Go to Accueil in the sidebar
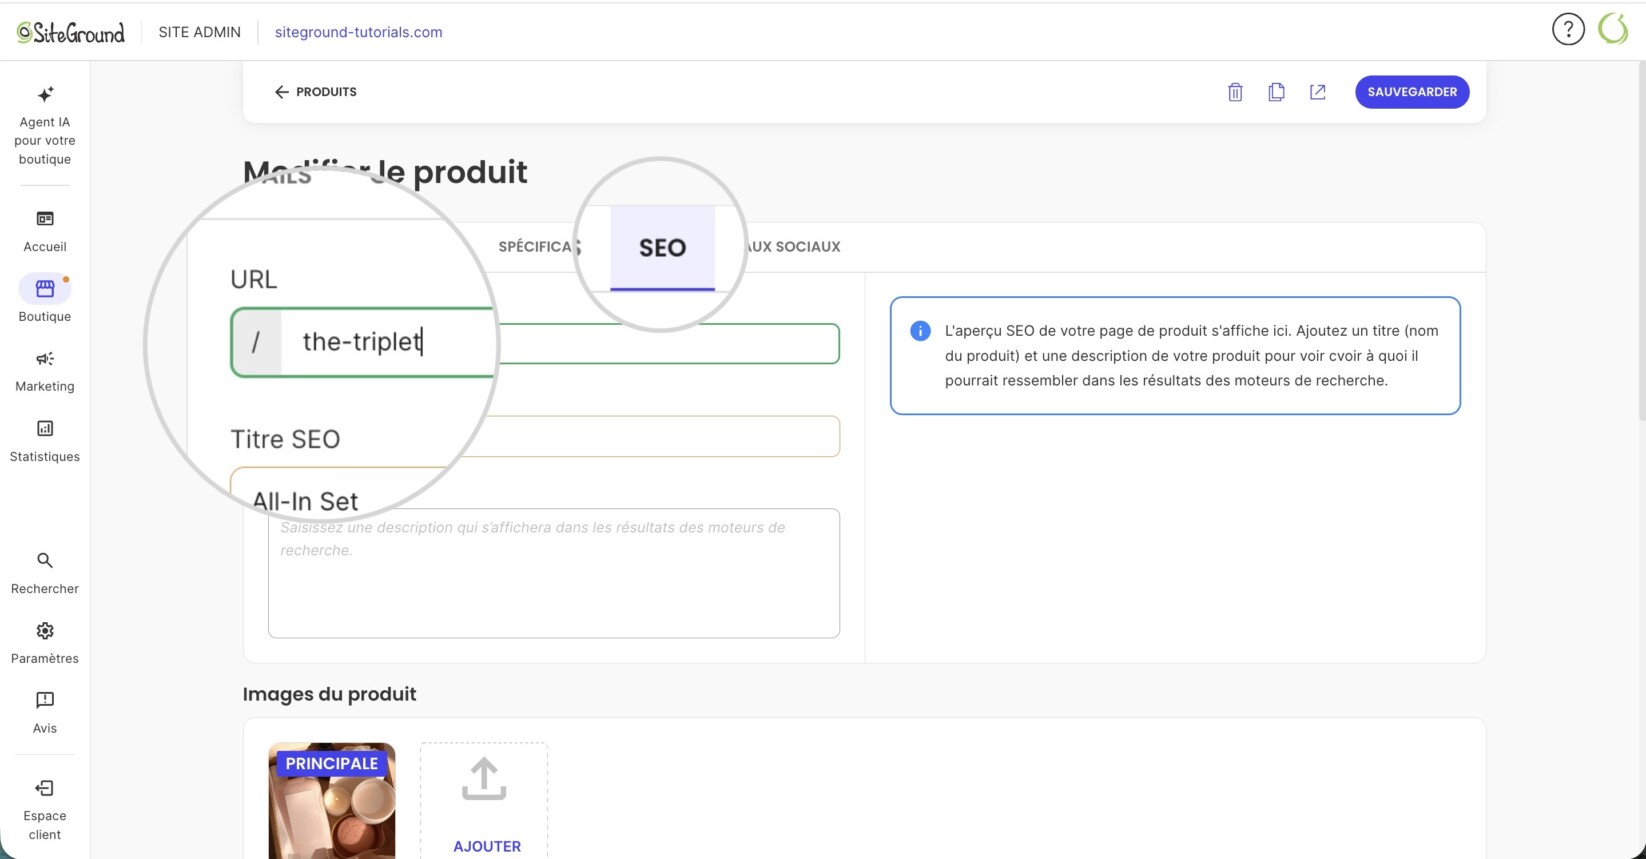Image resolution: width=1646 pixels, height=859 pixels. (x=45, y=231)
